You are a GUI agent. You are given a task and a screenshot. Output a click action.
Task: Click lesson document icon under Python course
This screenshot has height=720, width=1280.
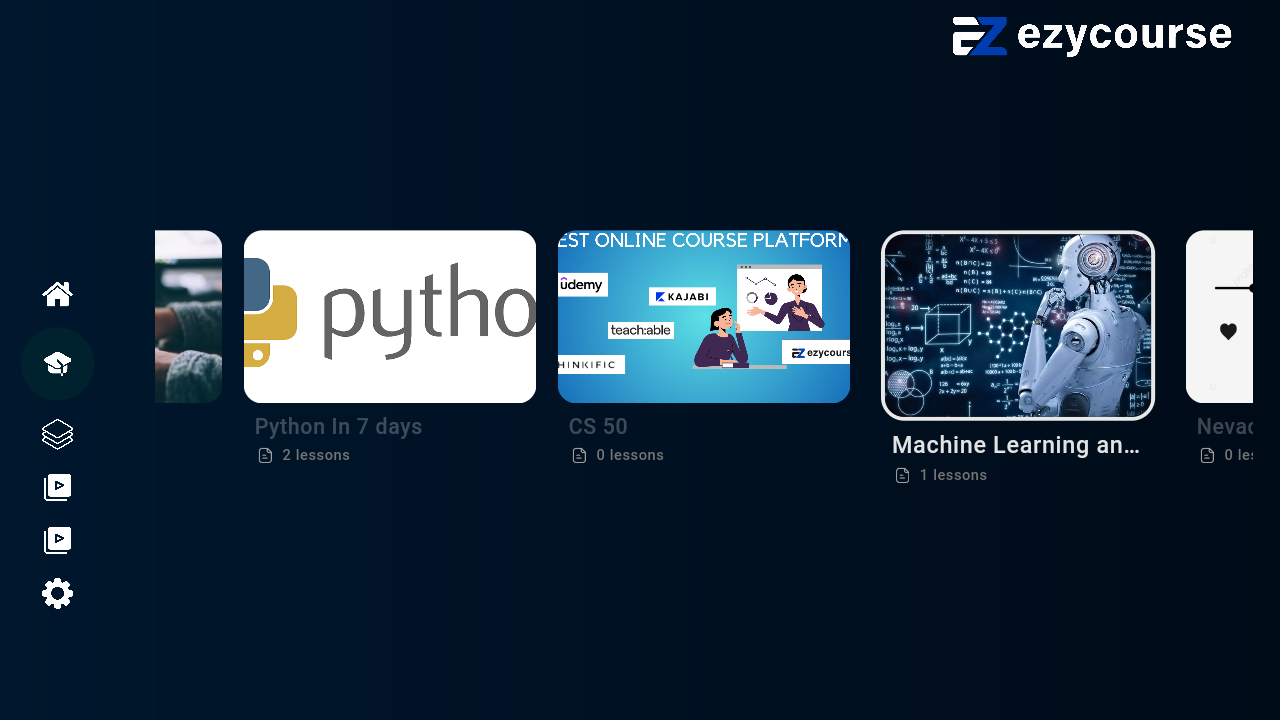pos(265,456)
